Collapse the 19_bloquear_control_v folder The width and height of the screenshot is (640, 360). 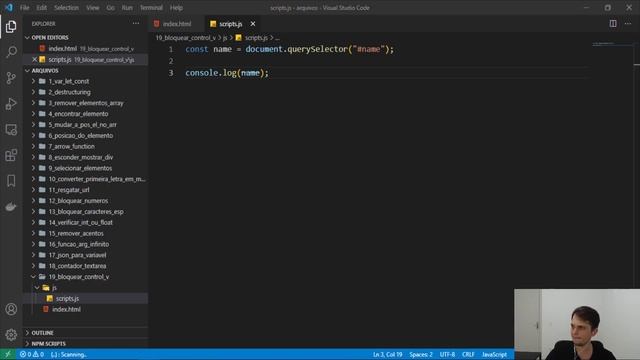tap(85, 277)
